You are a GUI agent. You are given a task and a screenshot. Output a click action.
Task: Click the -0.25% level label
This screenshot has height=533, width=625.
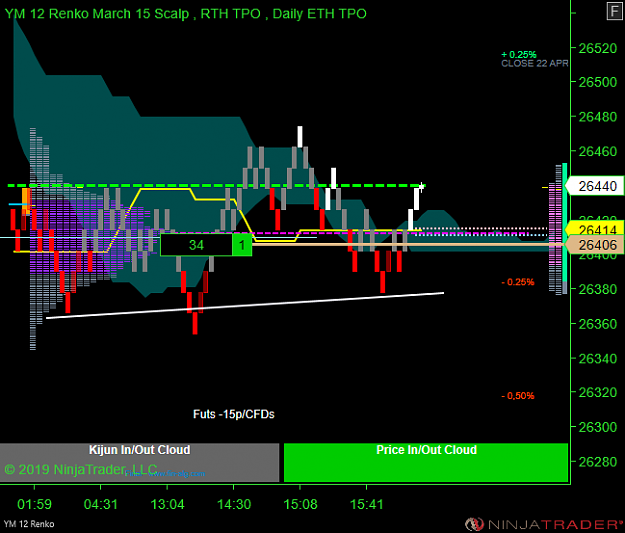tap(517, 282)
